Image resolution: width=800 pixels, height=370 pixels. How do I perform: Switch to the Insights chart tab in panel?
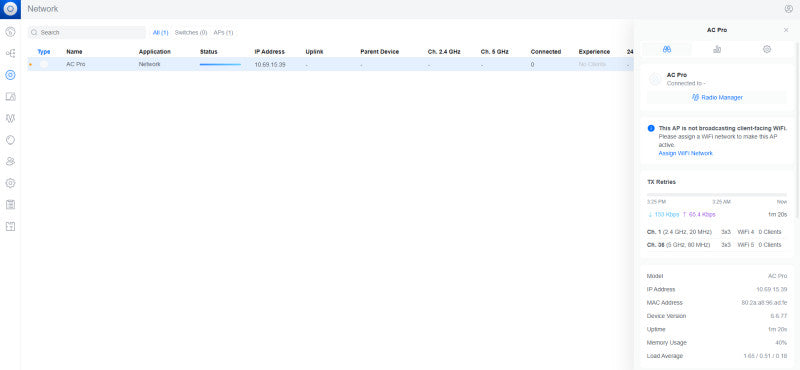click(x=717, y=50)
